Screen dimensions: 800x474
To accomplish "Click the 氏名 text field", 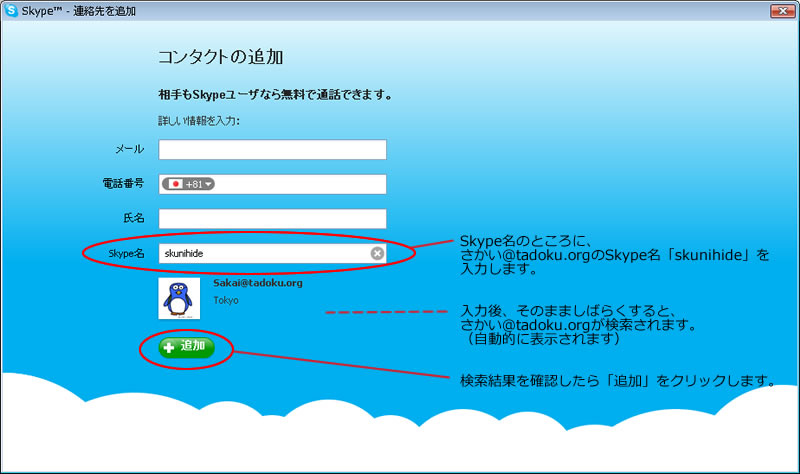I will (272, 218).
